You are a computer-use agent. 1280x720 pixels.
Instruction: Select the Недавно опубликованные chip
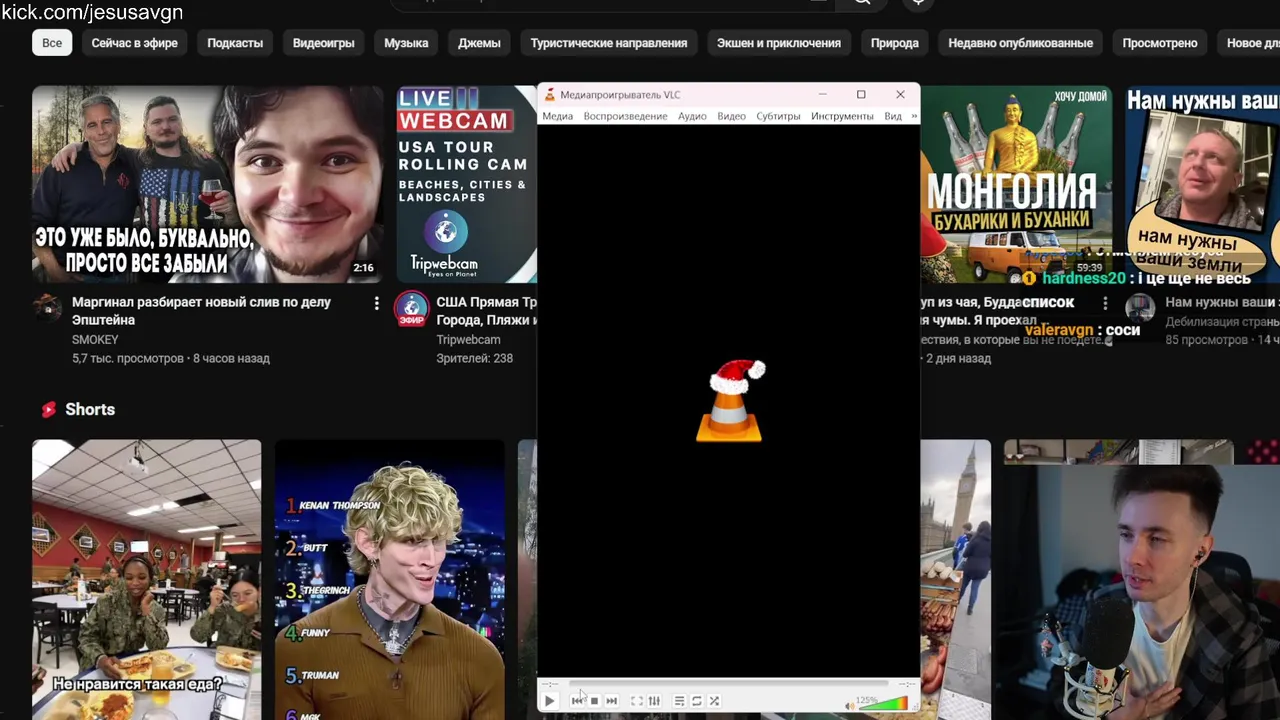[1020, 43]
